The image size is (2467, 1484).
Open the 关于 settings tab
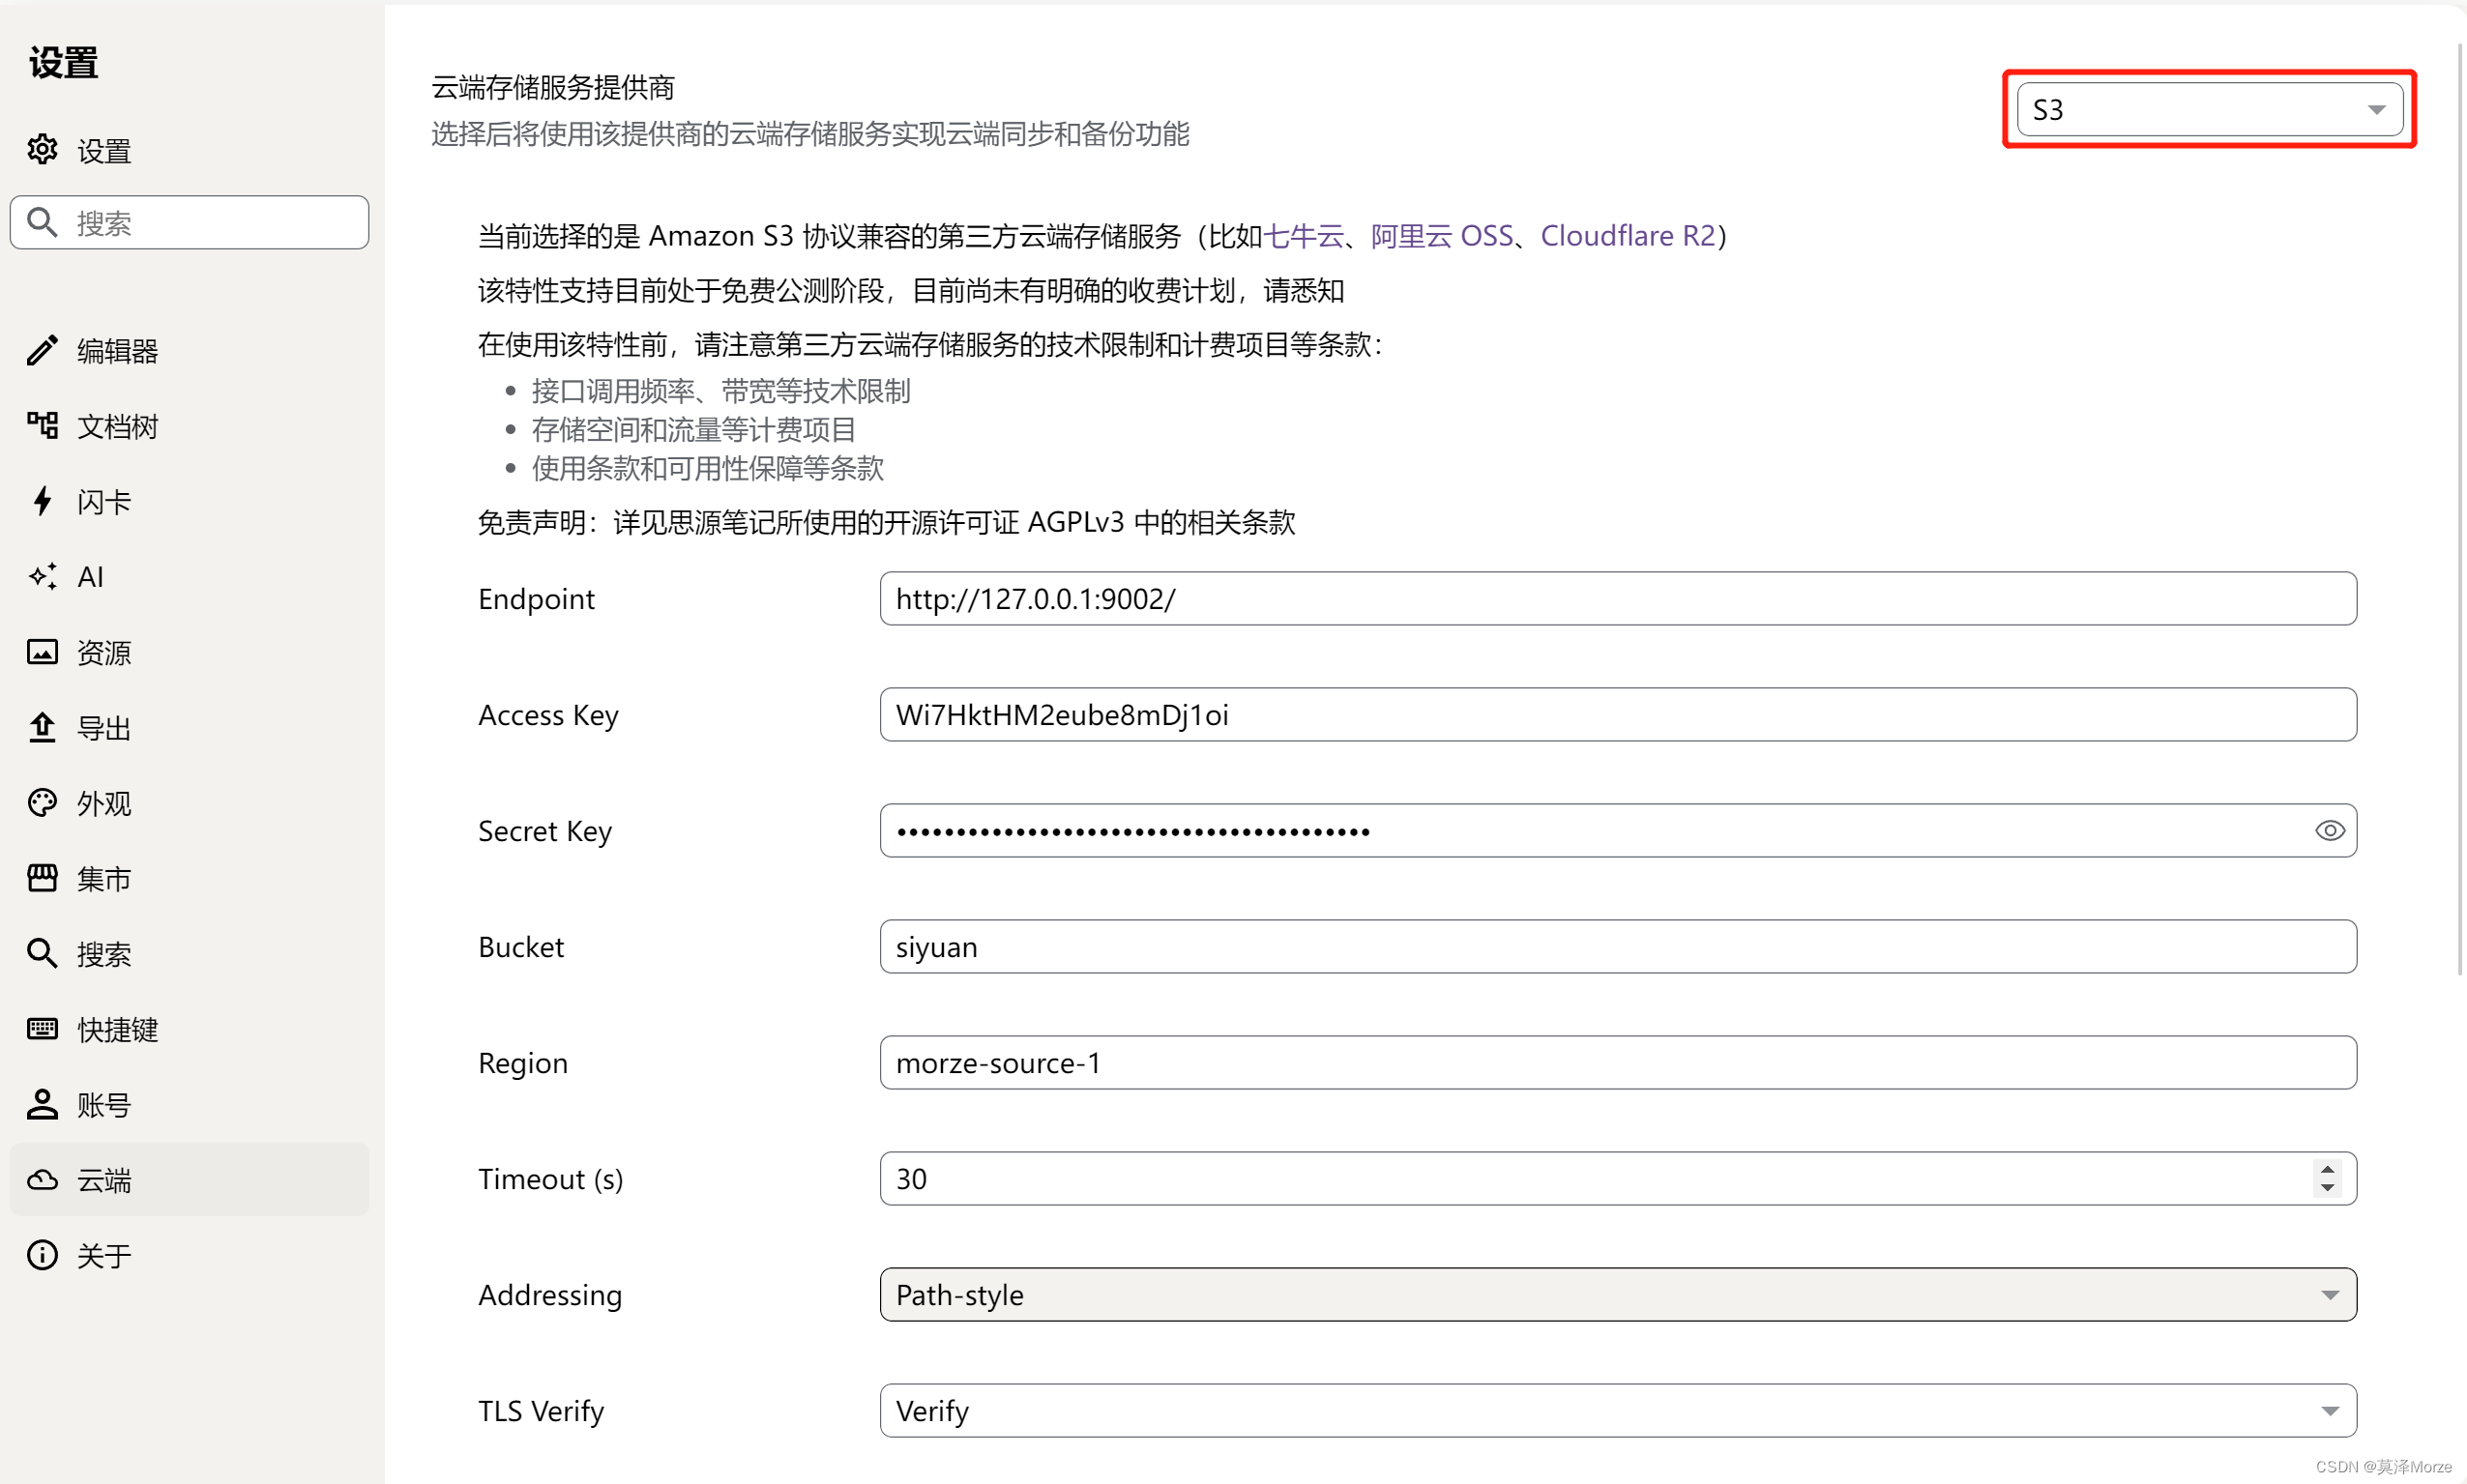(x=103, y=1256)
